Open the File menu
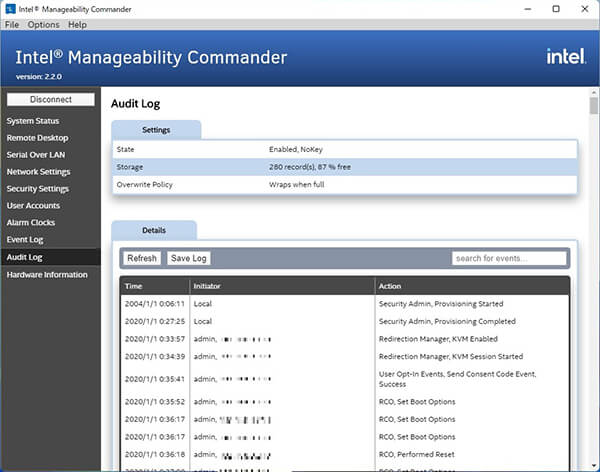600x472 pixels. tap(12, 24)
